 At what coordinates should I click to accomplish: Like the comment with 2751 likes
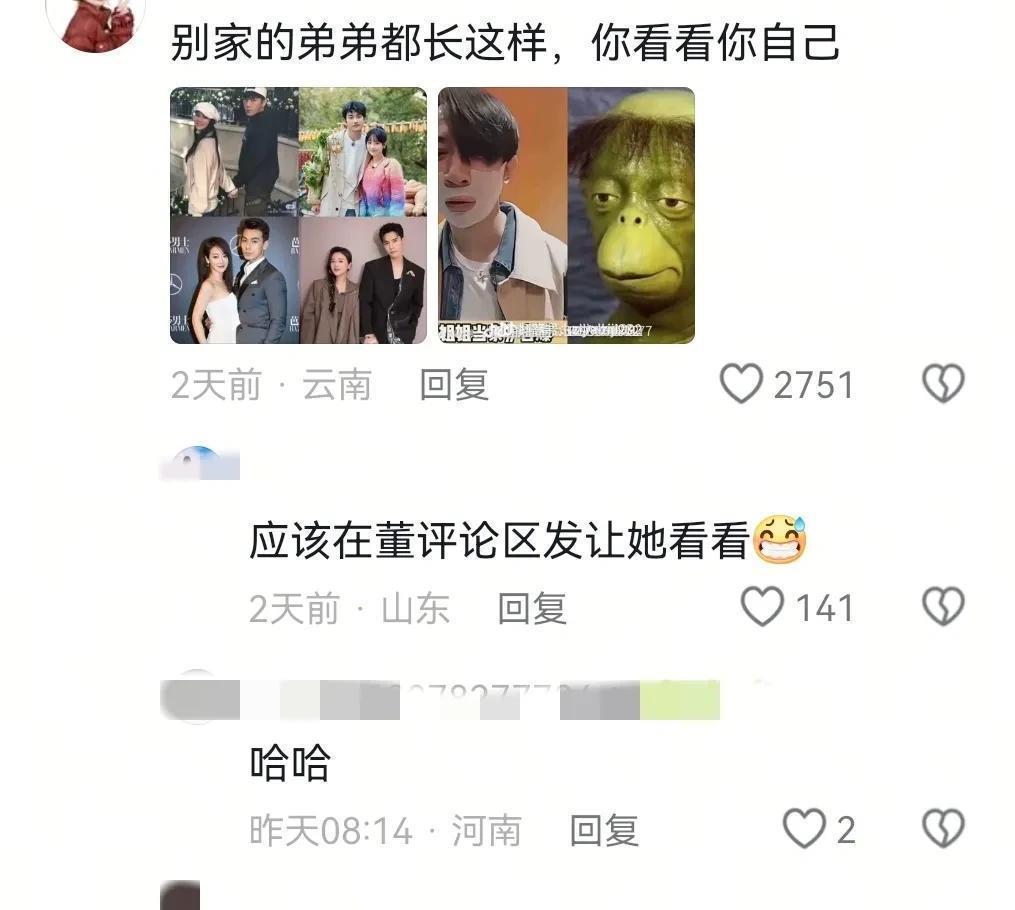coord(741,383)
